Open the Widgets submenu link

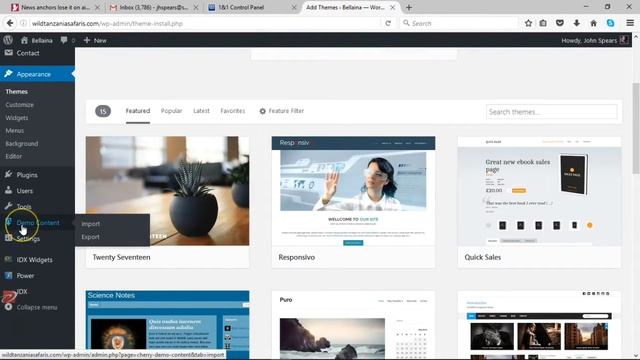click(17, 118)
